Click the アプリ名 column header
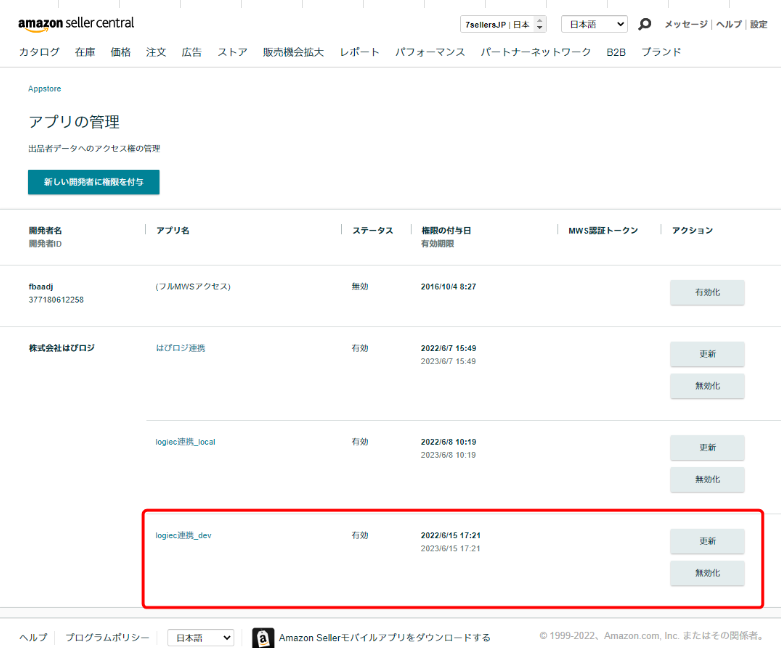The height and width of the screenshot is (648, 781). coord(173,230)
